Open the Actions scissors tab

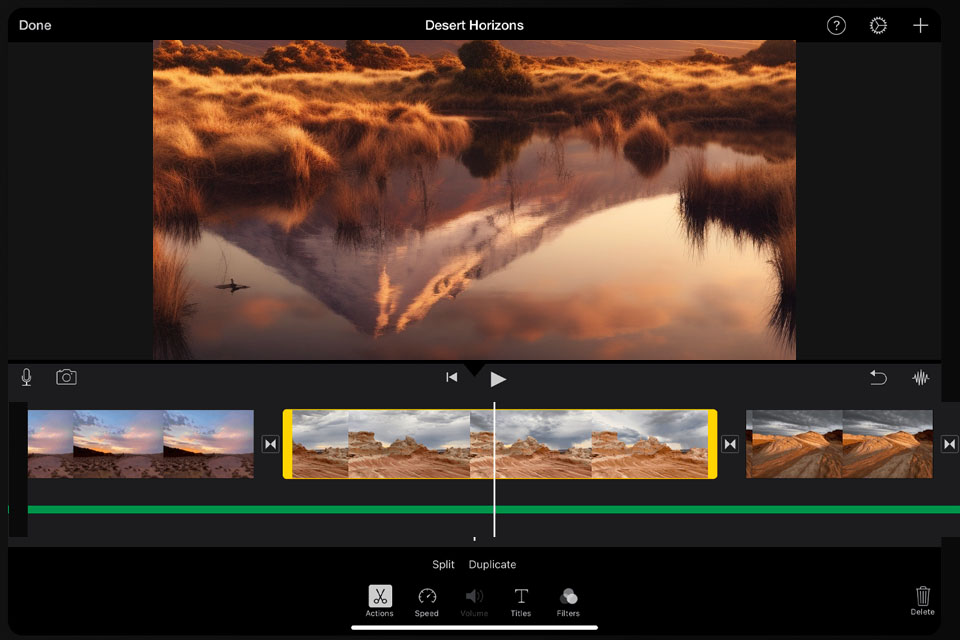[380, 601]
